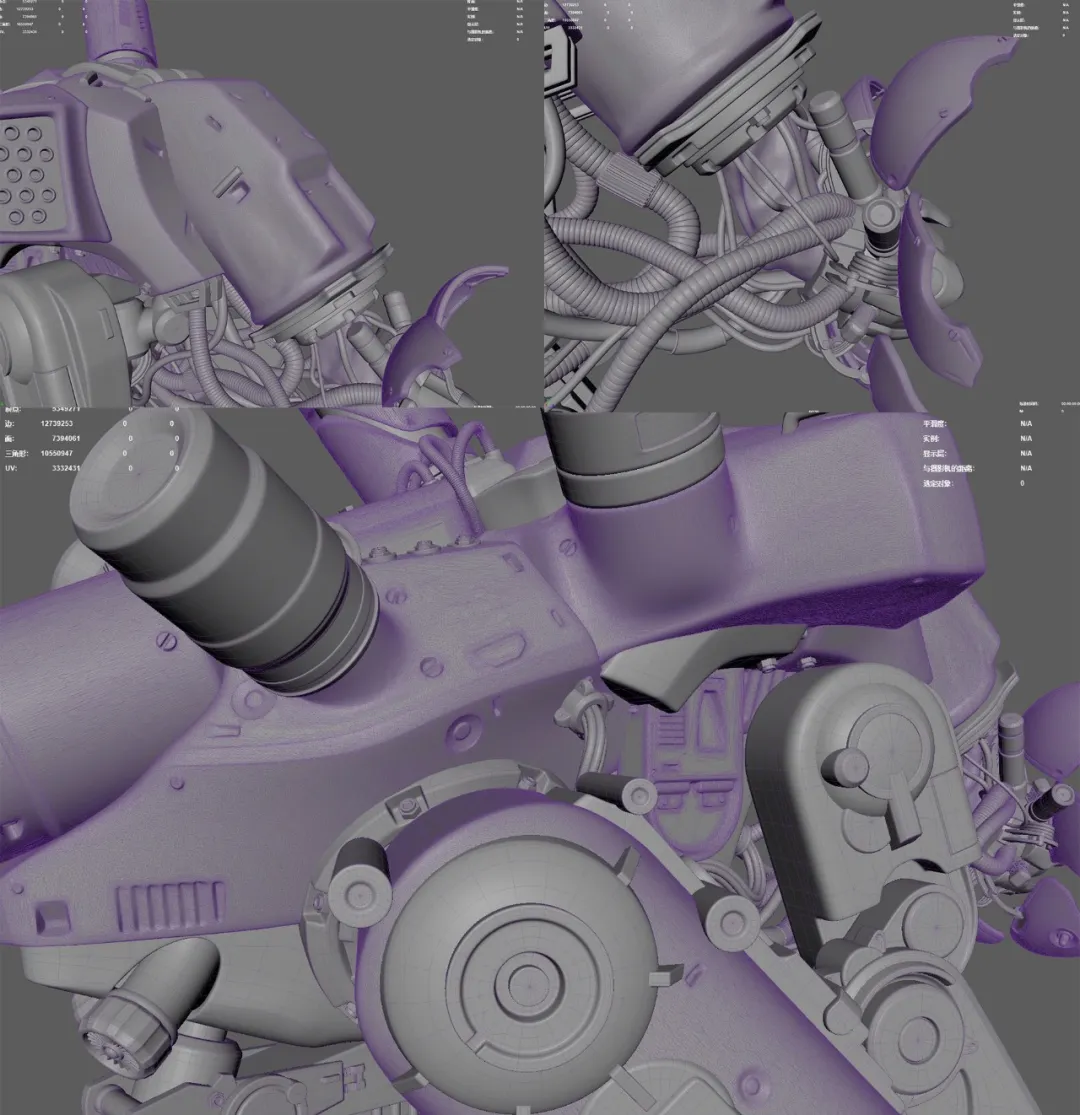Viewport: 1080px width, 1115px height.
Task: Click the 选定对象 value 0 in lower viewport
Action: [1022, 483]
